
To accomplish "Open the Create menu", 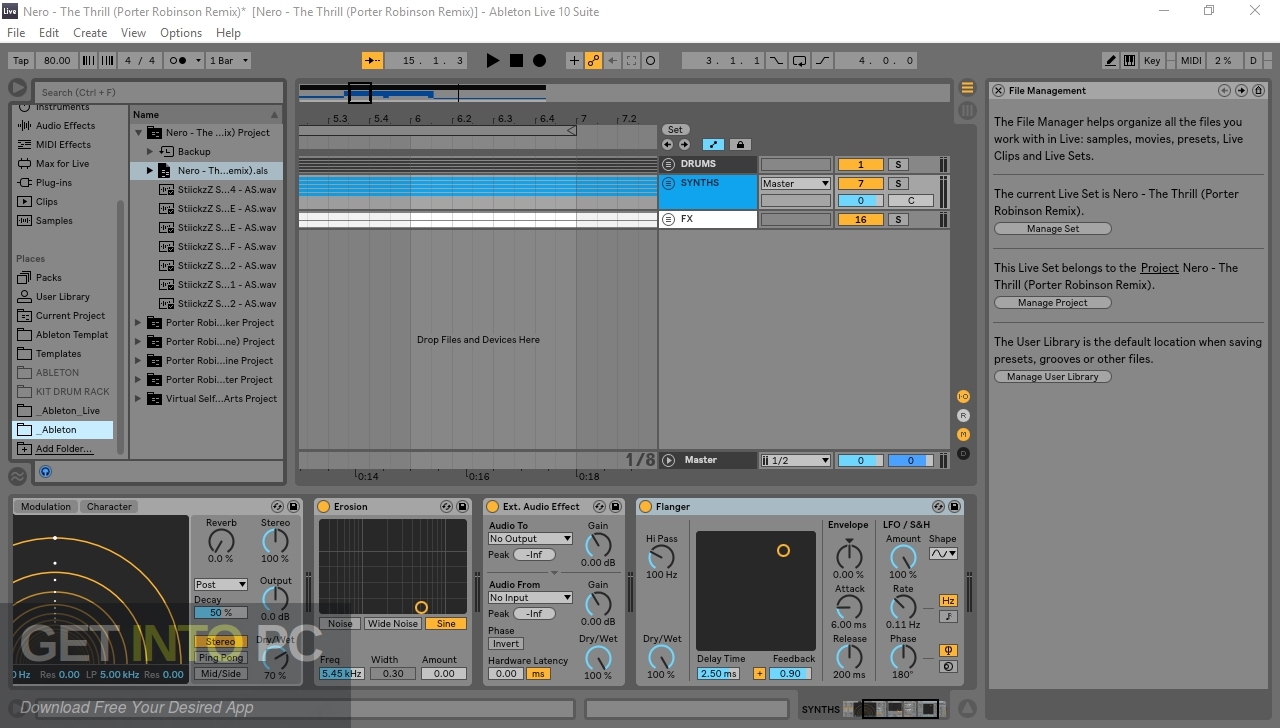I will [x=90, y=33].
